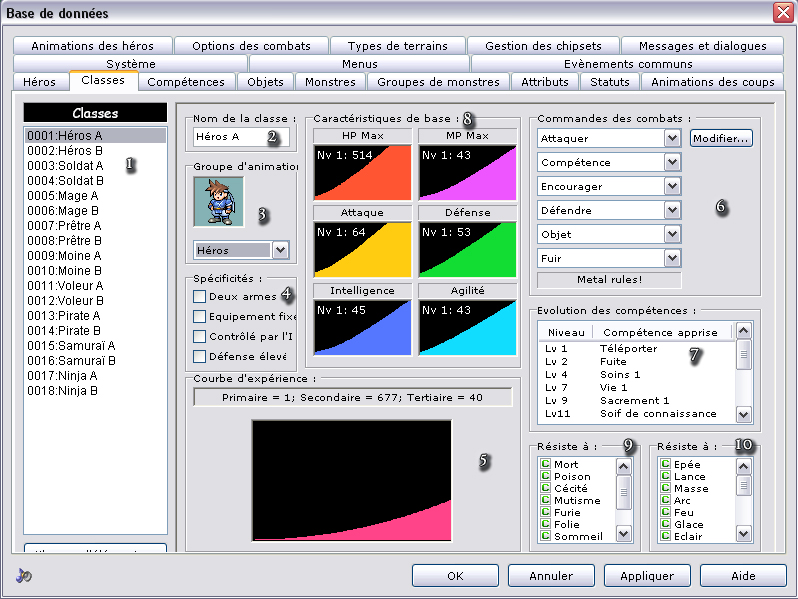Image resolution: width=798 pixels, height=599 pixels.
Task: Edit the Défense green curve graph
Action: click(467, 249)
